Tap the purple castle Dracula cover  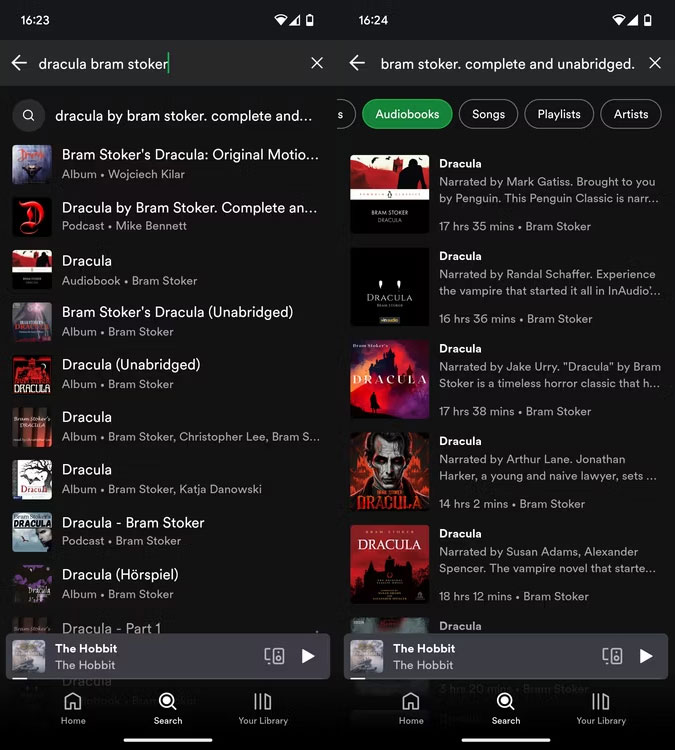pyautogui.click(x=389, y=379)
